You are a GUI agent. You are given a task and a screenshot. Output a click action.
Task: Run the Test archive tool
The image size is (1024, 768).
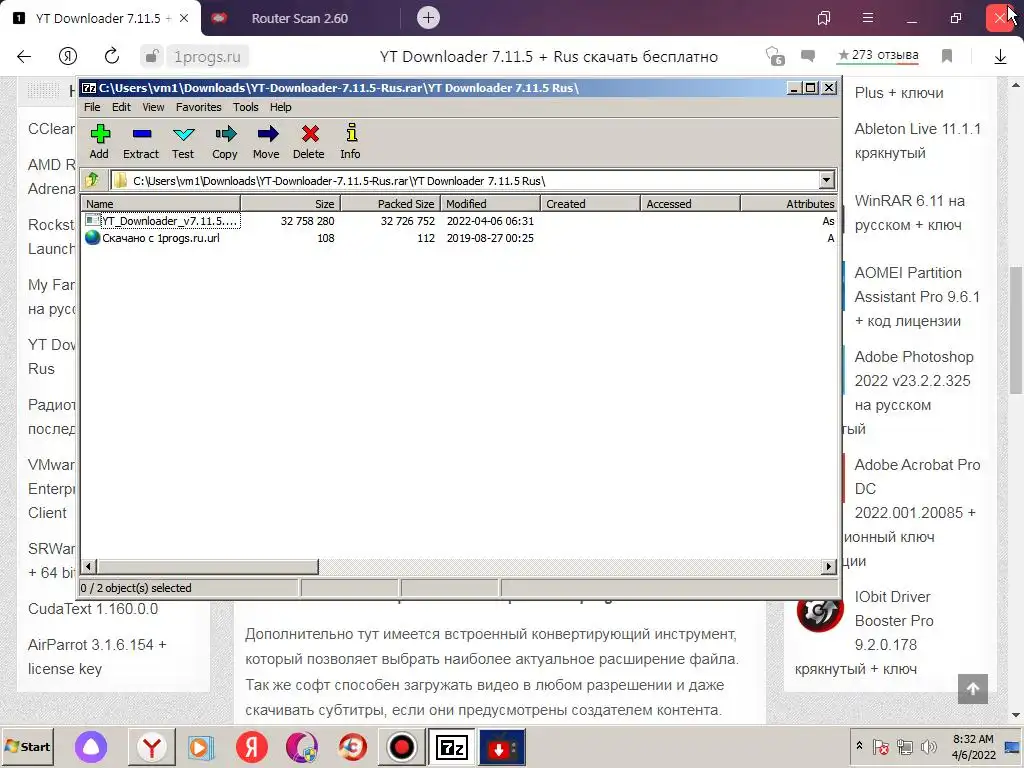tap(183, 141)
